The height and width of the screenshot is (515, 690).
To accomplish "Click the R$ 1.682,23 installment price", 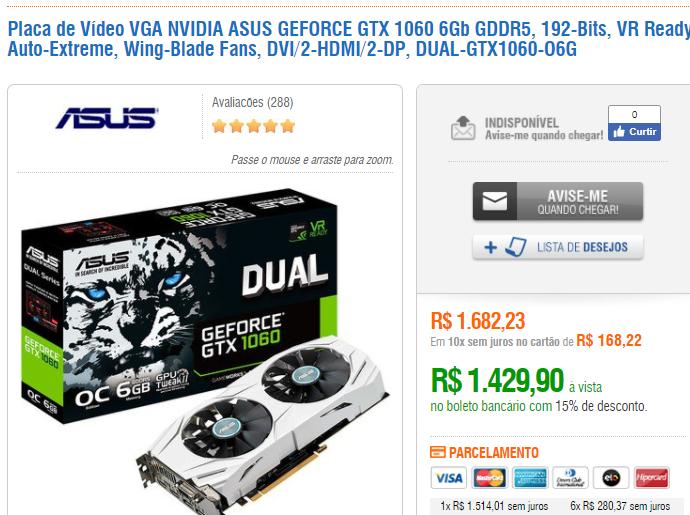I will (x=478, y=321).
